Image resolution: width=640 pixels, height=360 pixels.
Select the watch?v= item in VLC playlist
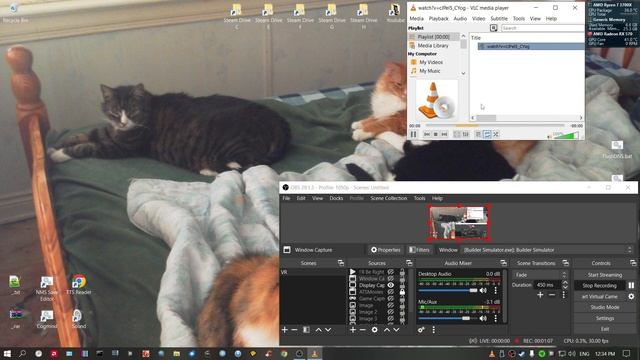531,47
